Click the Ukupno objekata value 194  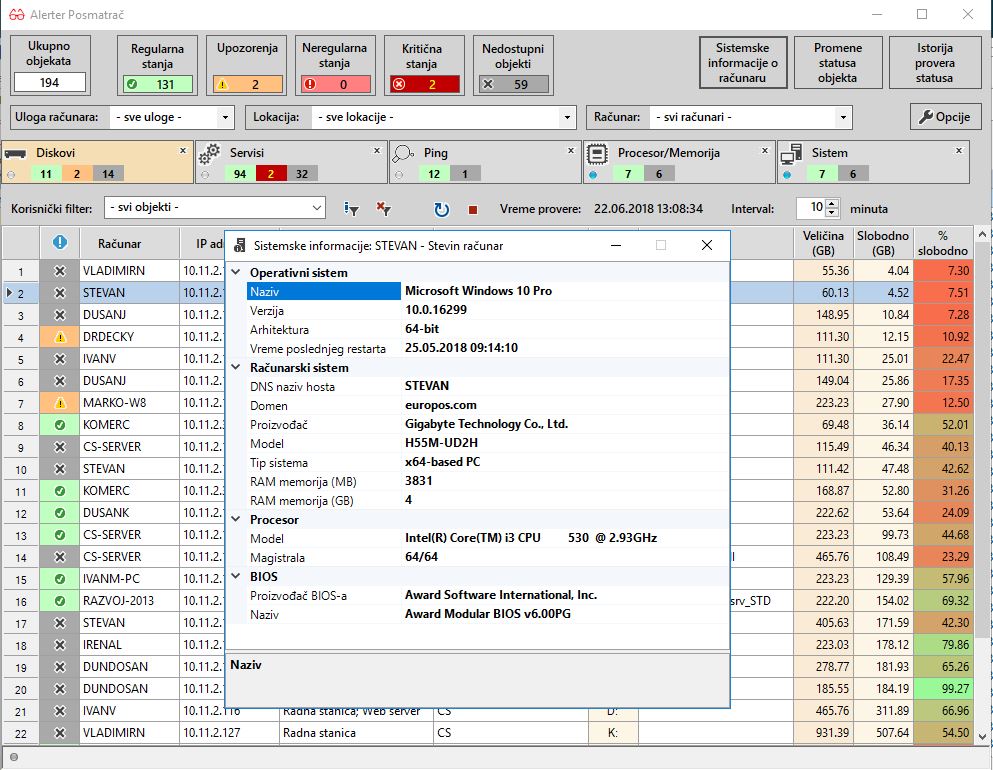pos(49,82)
